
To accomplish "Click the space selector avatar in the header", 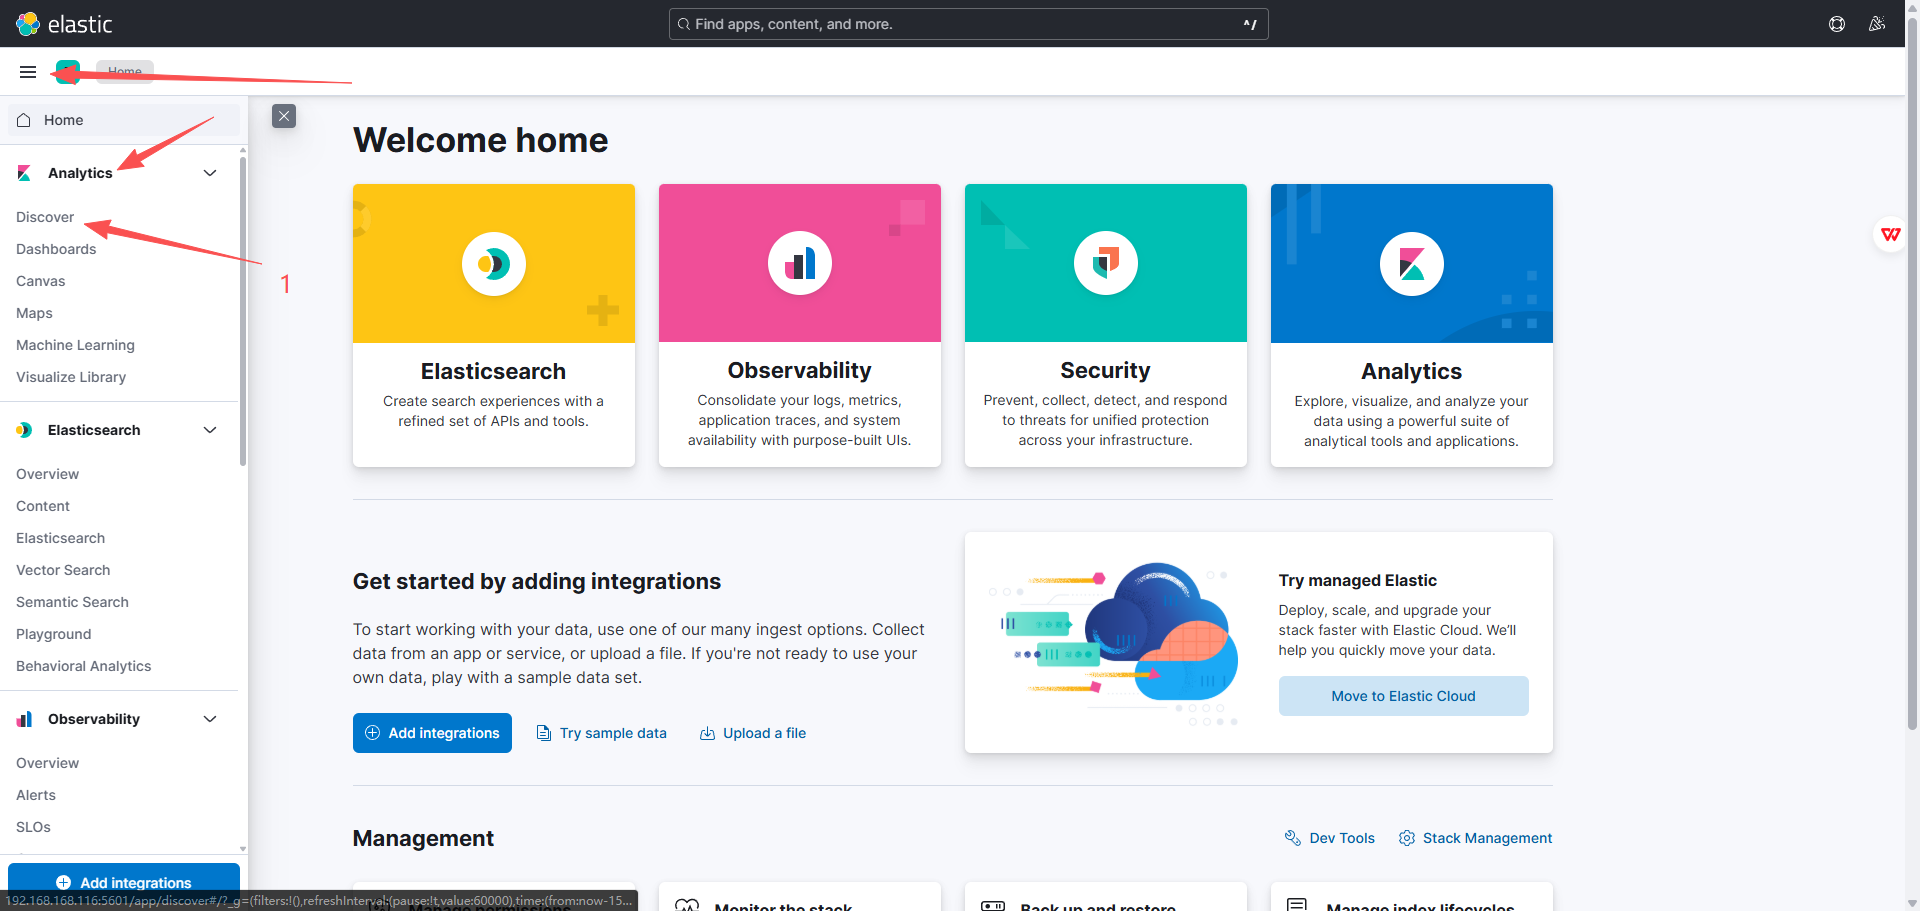I will click(68, 72).
